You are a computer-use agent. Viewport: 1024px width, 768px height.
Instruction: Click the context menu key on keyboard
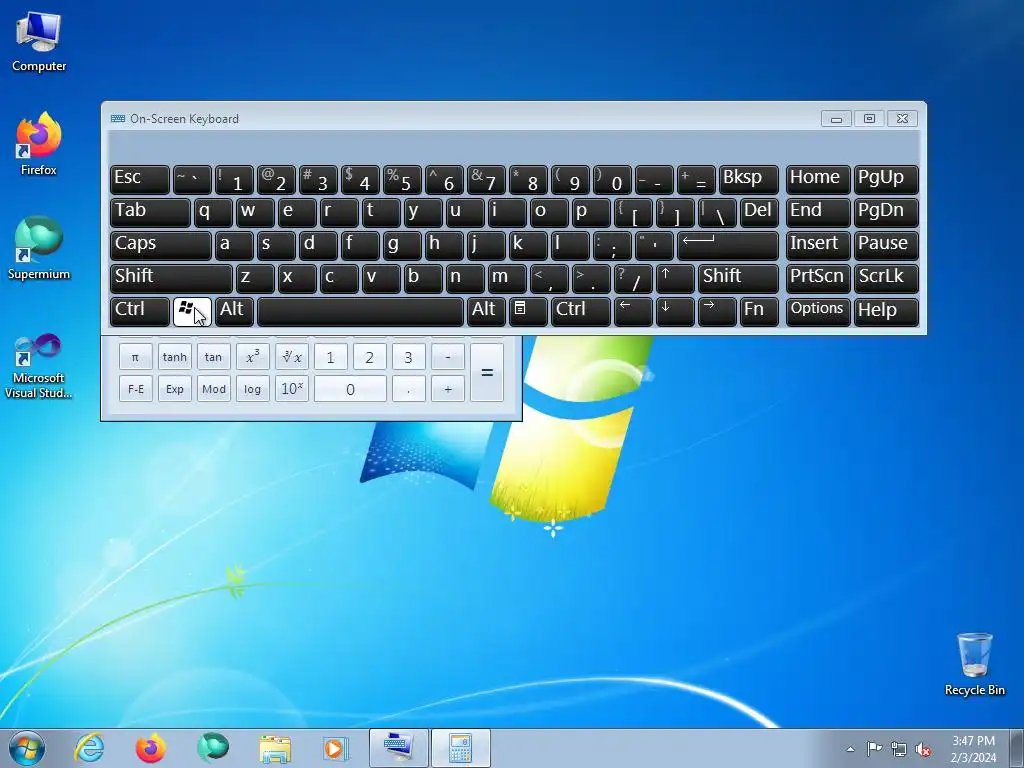point(528,312)
